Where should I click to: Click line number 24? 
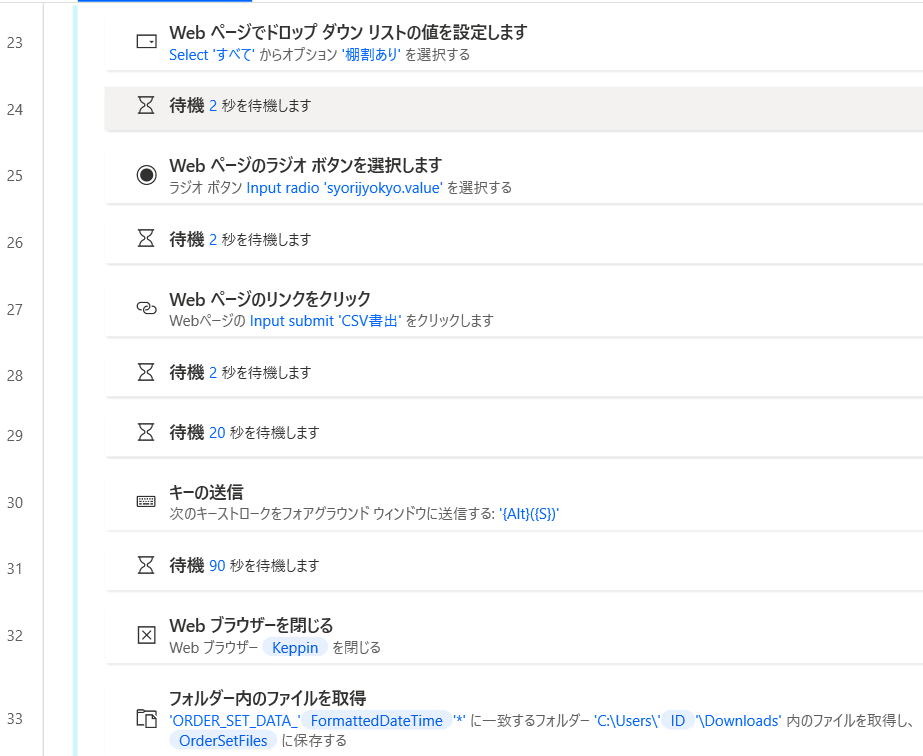pos(15,110)
